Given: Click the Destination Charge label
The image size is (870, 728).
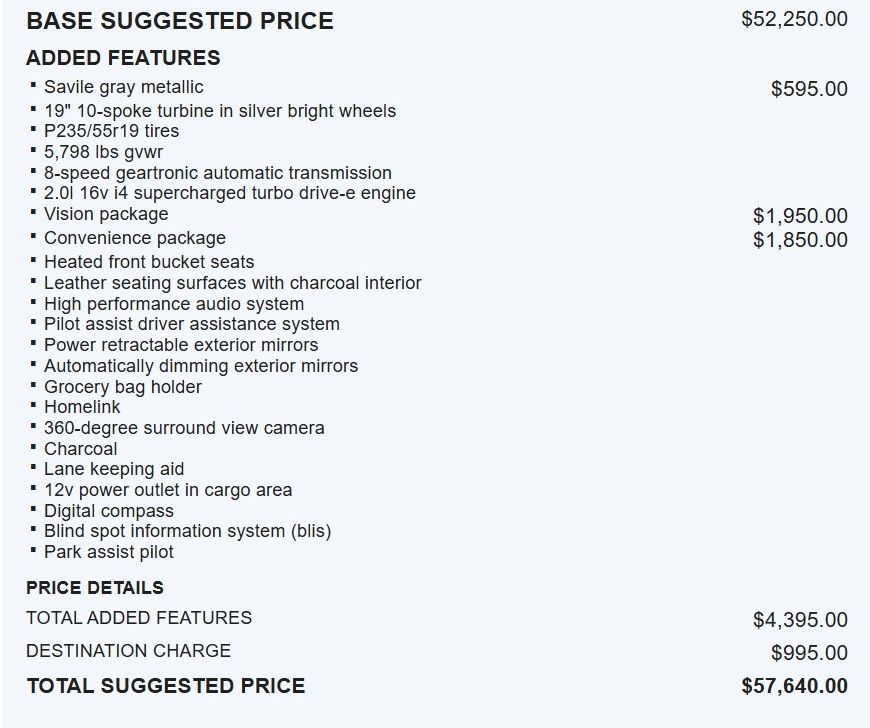Looking at the screenshot, I should tap(129, 651).
